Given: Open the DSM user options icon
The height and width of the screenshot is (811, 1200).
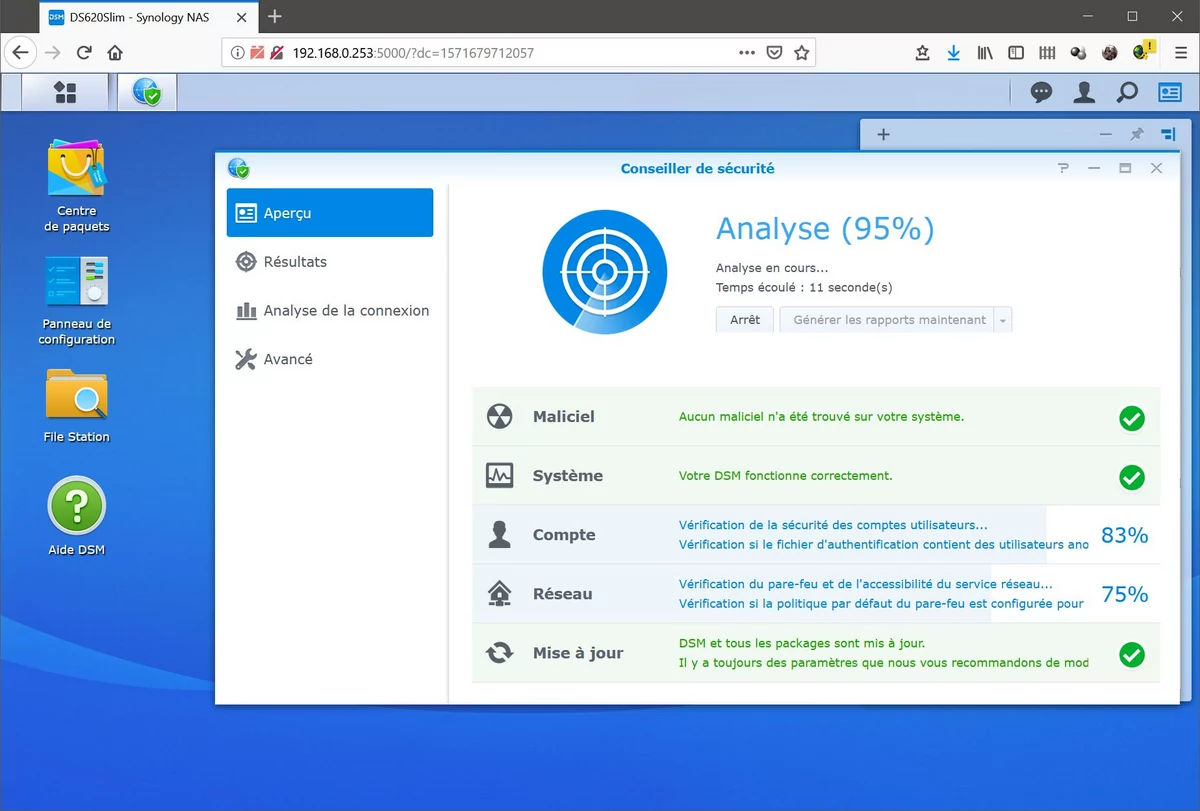Looking at the screenshot, I should (x=1084, y=93).
